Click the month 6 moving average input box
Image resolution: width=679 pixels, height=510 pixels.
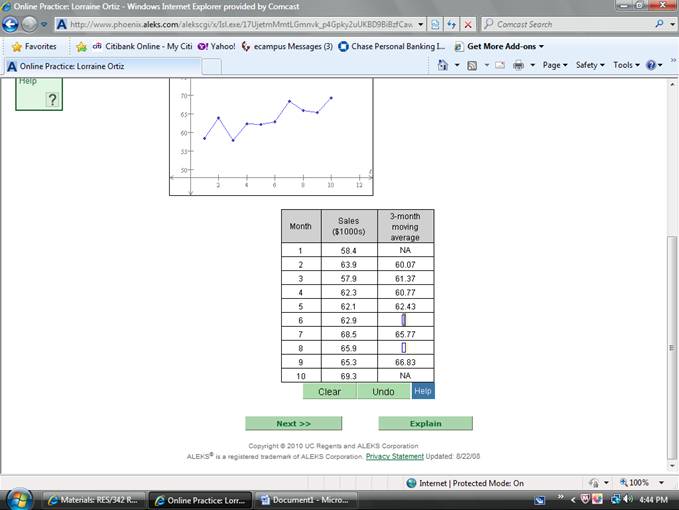click(404, 319)
